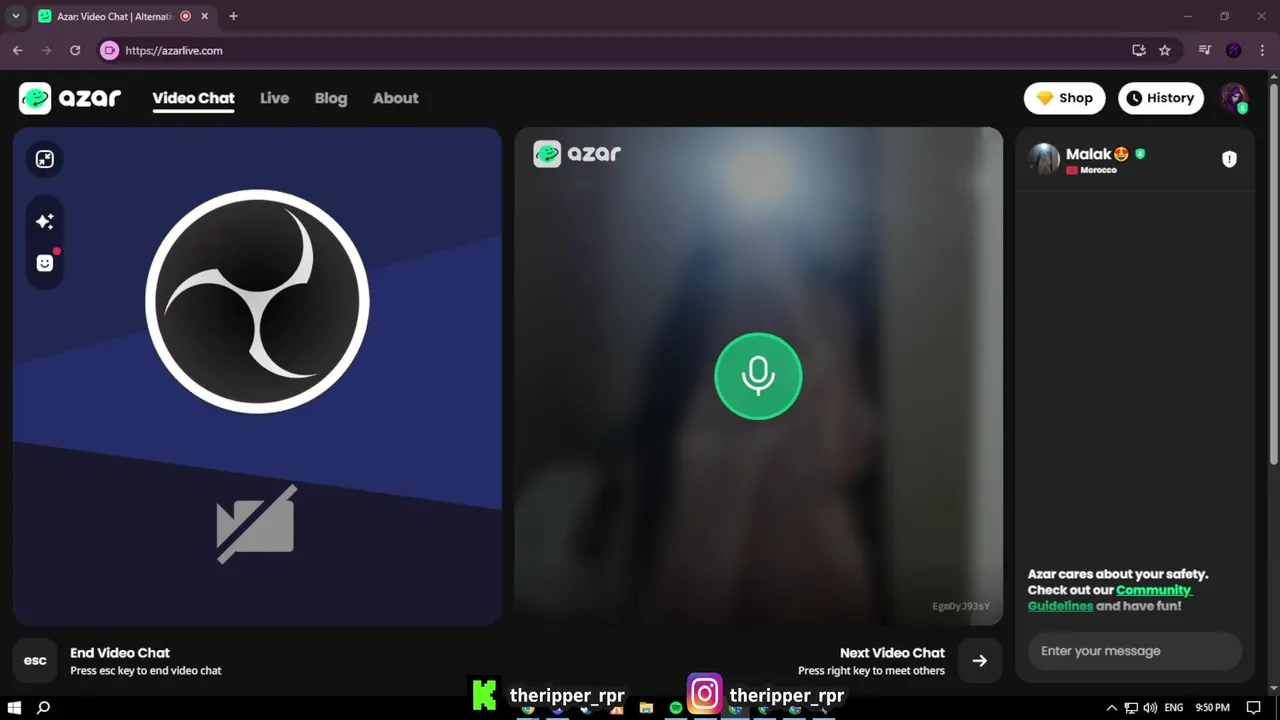Open the 9:50 PM clock
Image resolution: width=1280 pixels, height=720 pixels.
point(1212,708)
